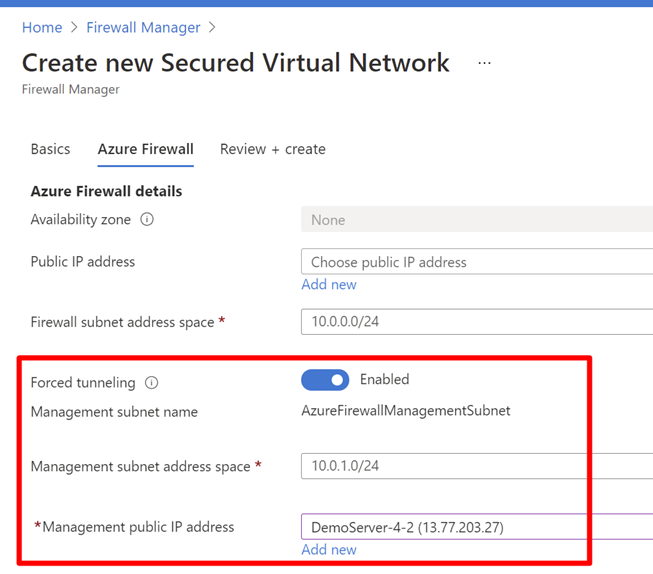Disable the Forced tunneling toggle
The width and height of the screenshot is (653, 574).
click(325, 380)
